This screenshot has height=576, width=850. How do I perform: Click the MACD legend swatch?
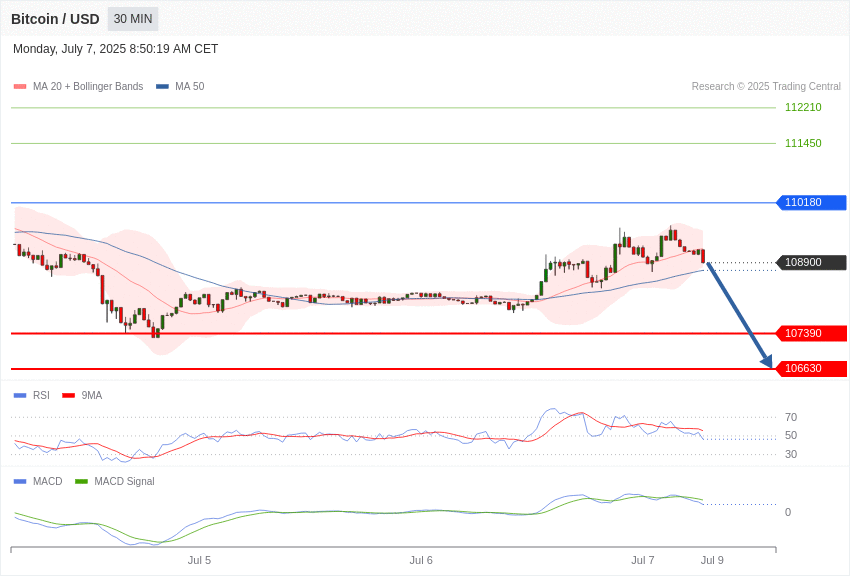click(20, 481)
